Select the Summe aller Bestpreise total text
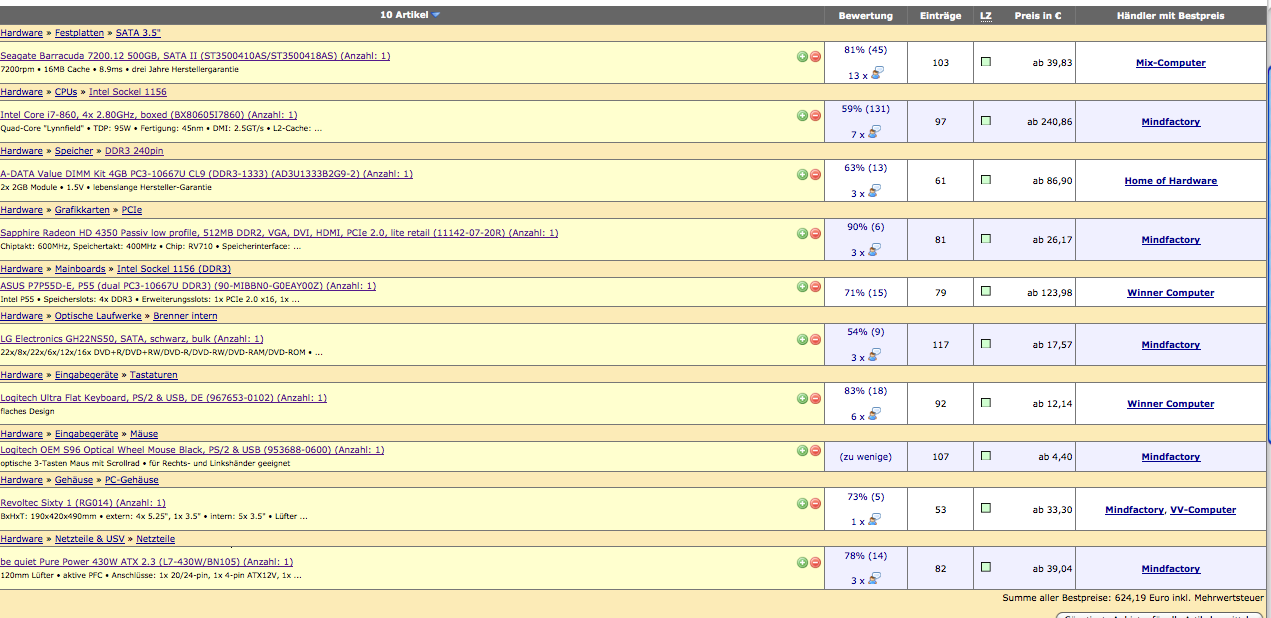Image resolution: width=1271 pixels, height=618 pixels. pos(1135,598)
